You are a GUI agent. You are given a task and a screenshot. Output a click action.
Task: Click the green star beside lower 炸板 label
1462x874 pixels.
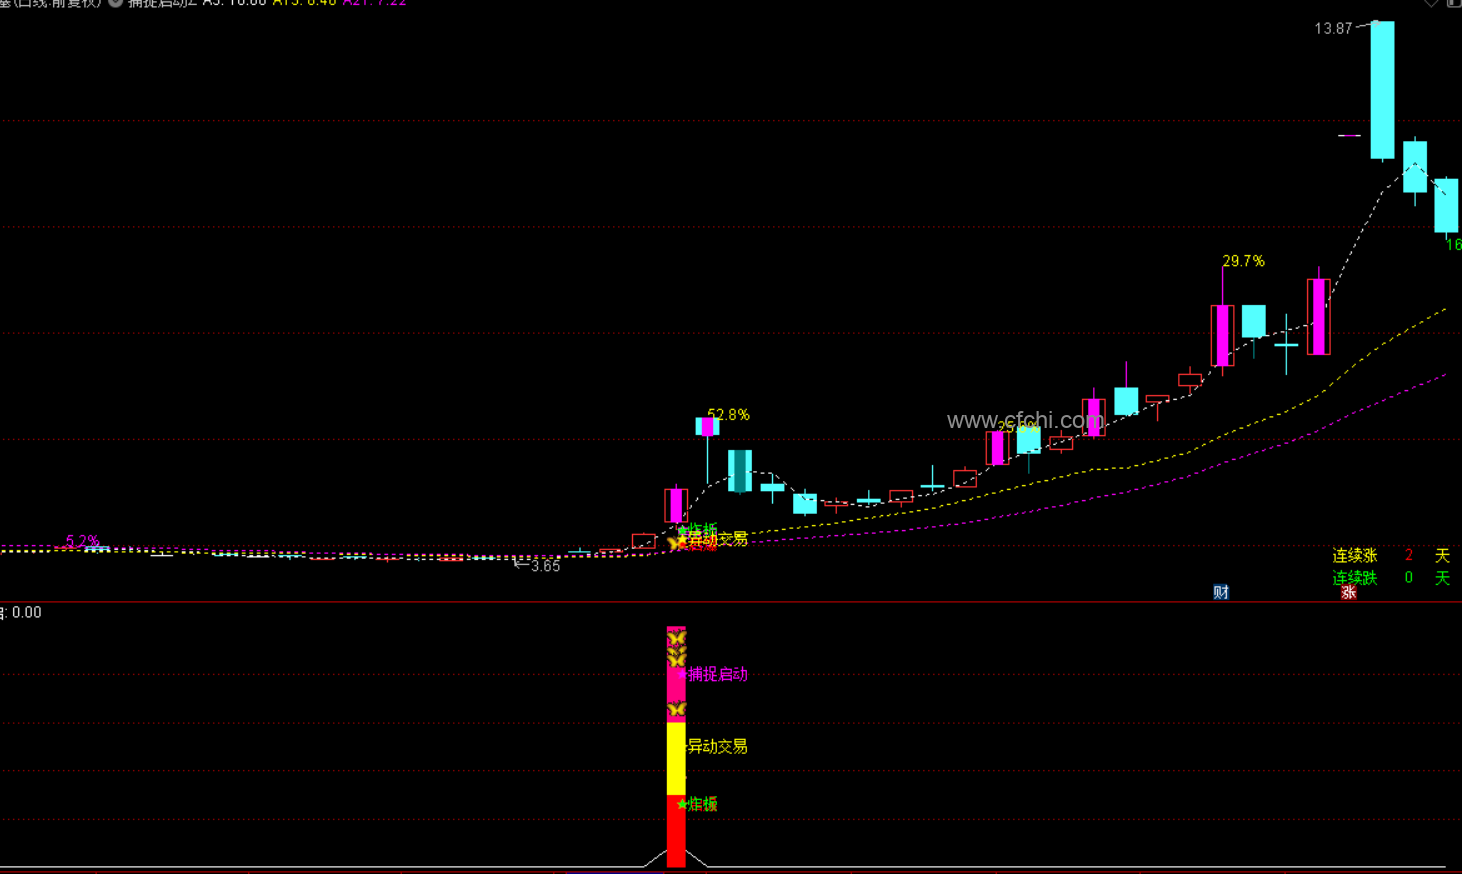pyautogui.click(x=682, y=804)
